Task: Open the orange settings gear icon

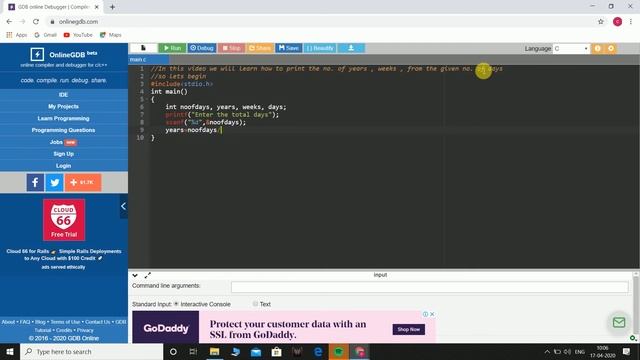Action: pos(611,49)
